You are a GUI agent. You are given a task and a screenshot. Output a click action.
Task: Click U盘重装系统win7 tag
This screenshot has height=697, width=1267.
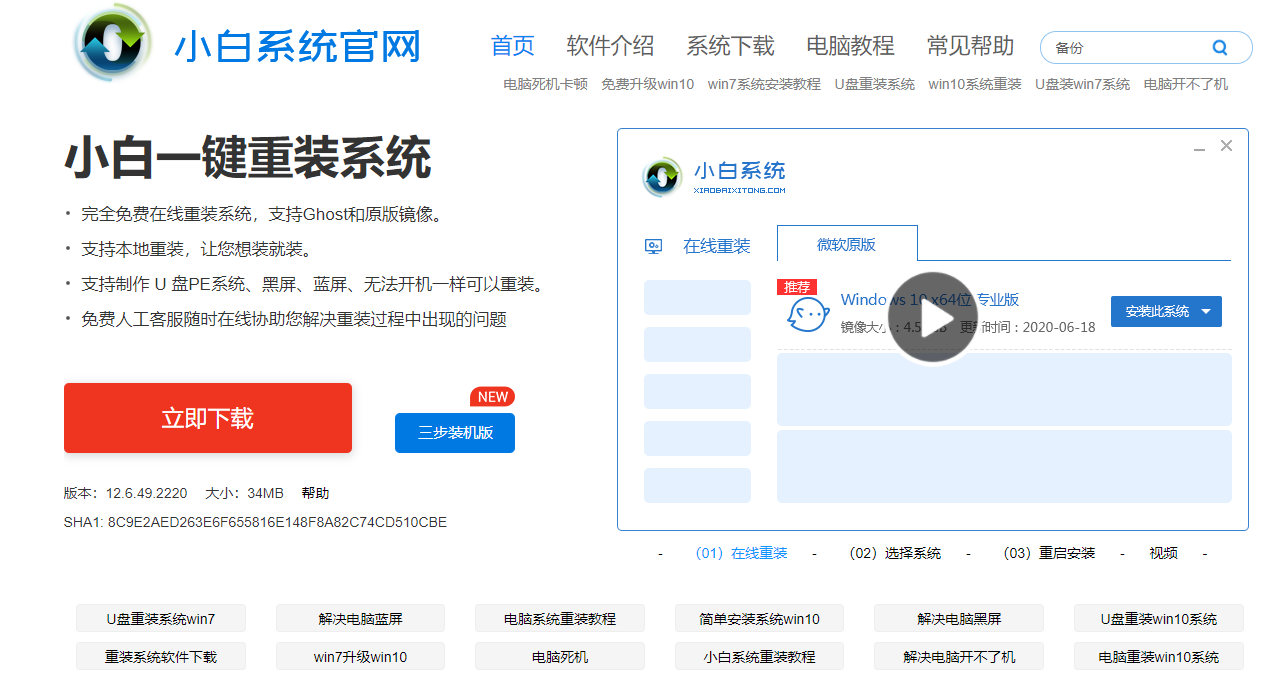[161, 618]
